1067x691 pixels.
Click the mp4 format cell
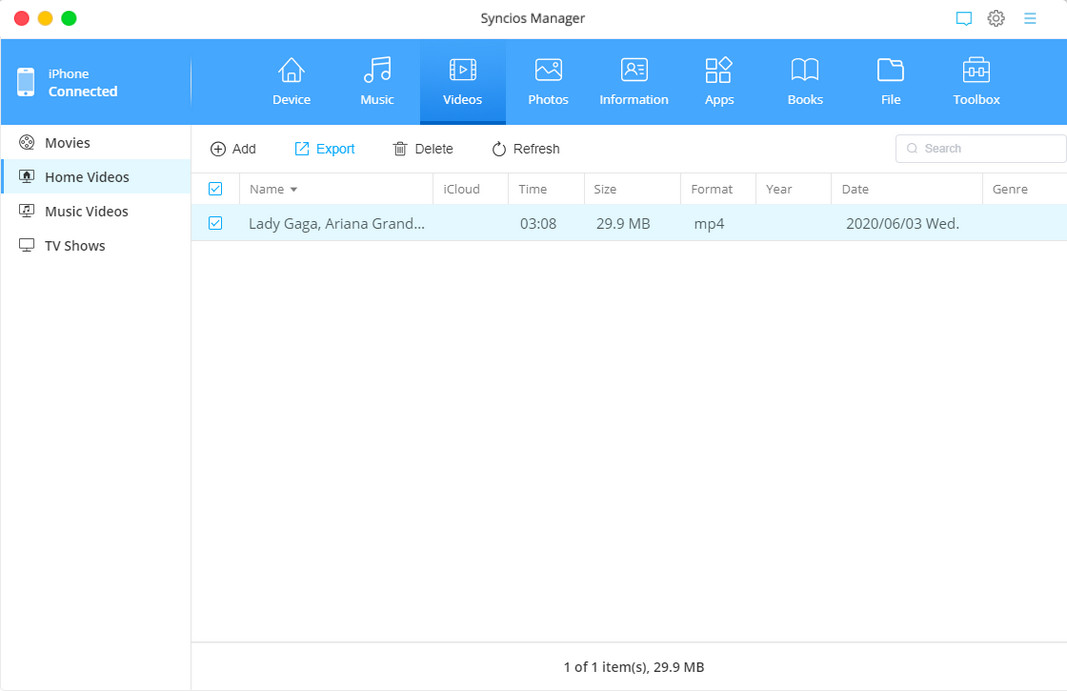[x=709, y=224]
